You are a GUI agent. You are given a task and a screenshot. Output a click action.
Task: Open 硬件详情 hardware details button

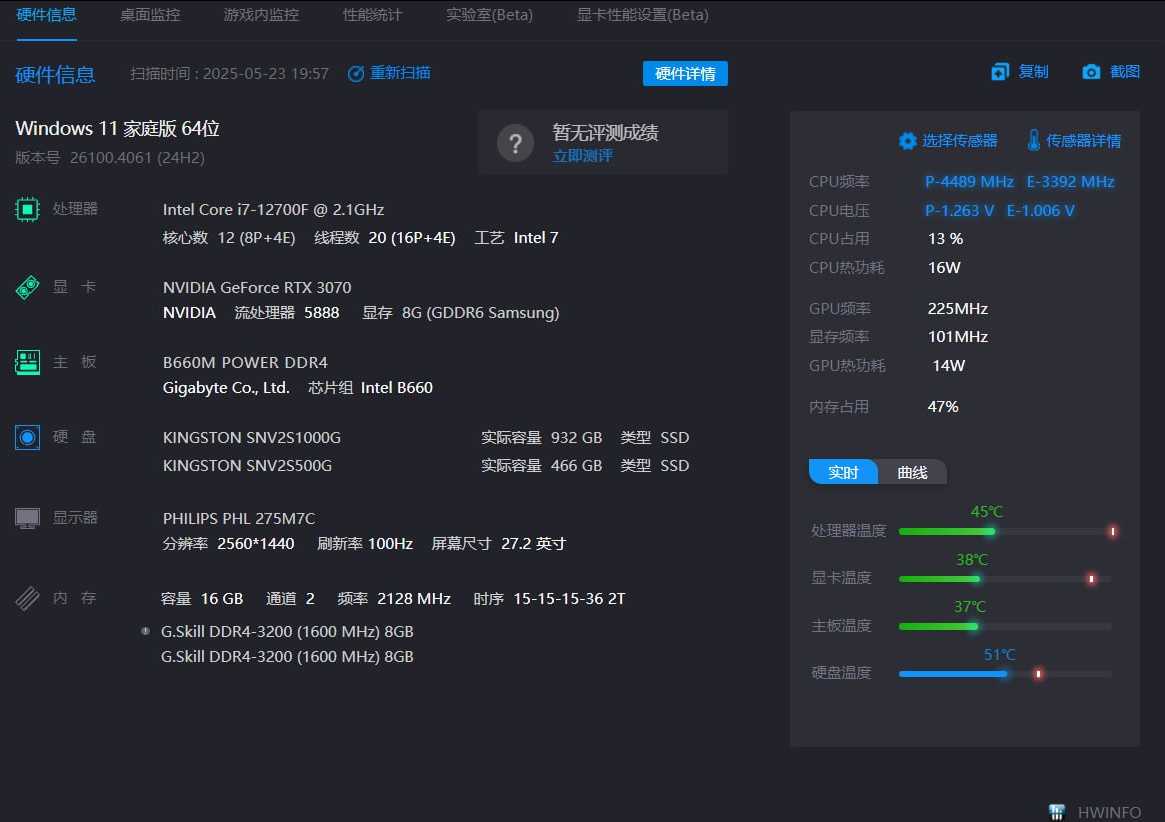pyautogui.click(x=685, y=74)
